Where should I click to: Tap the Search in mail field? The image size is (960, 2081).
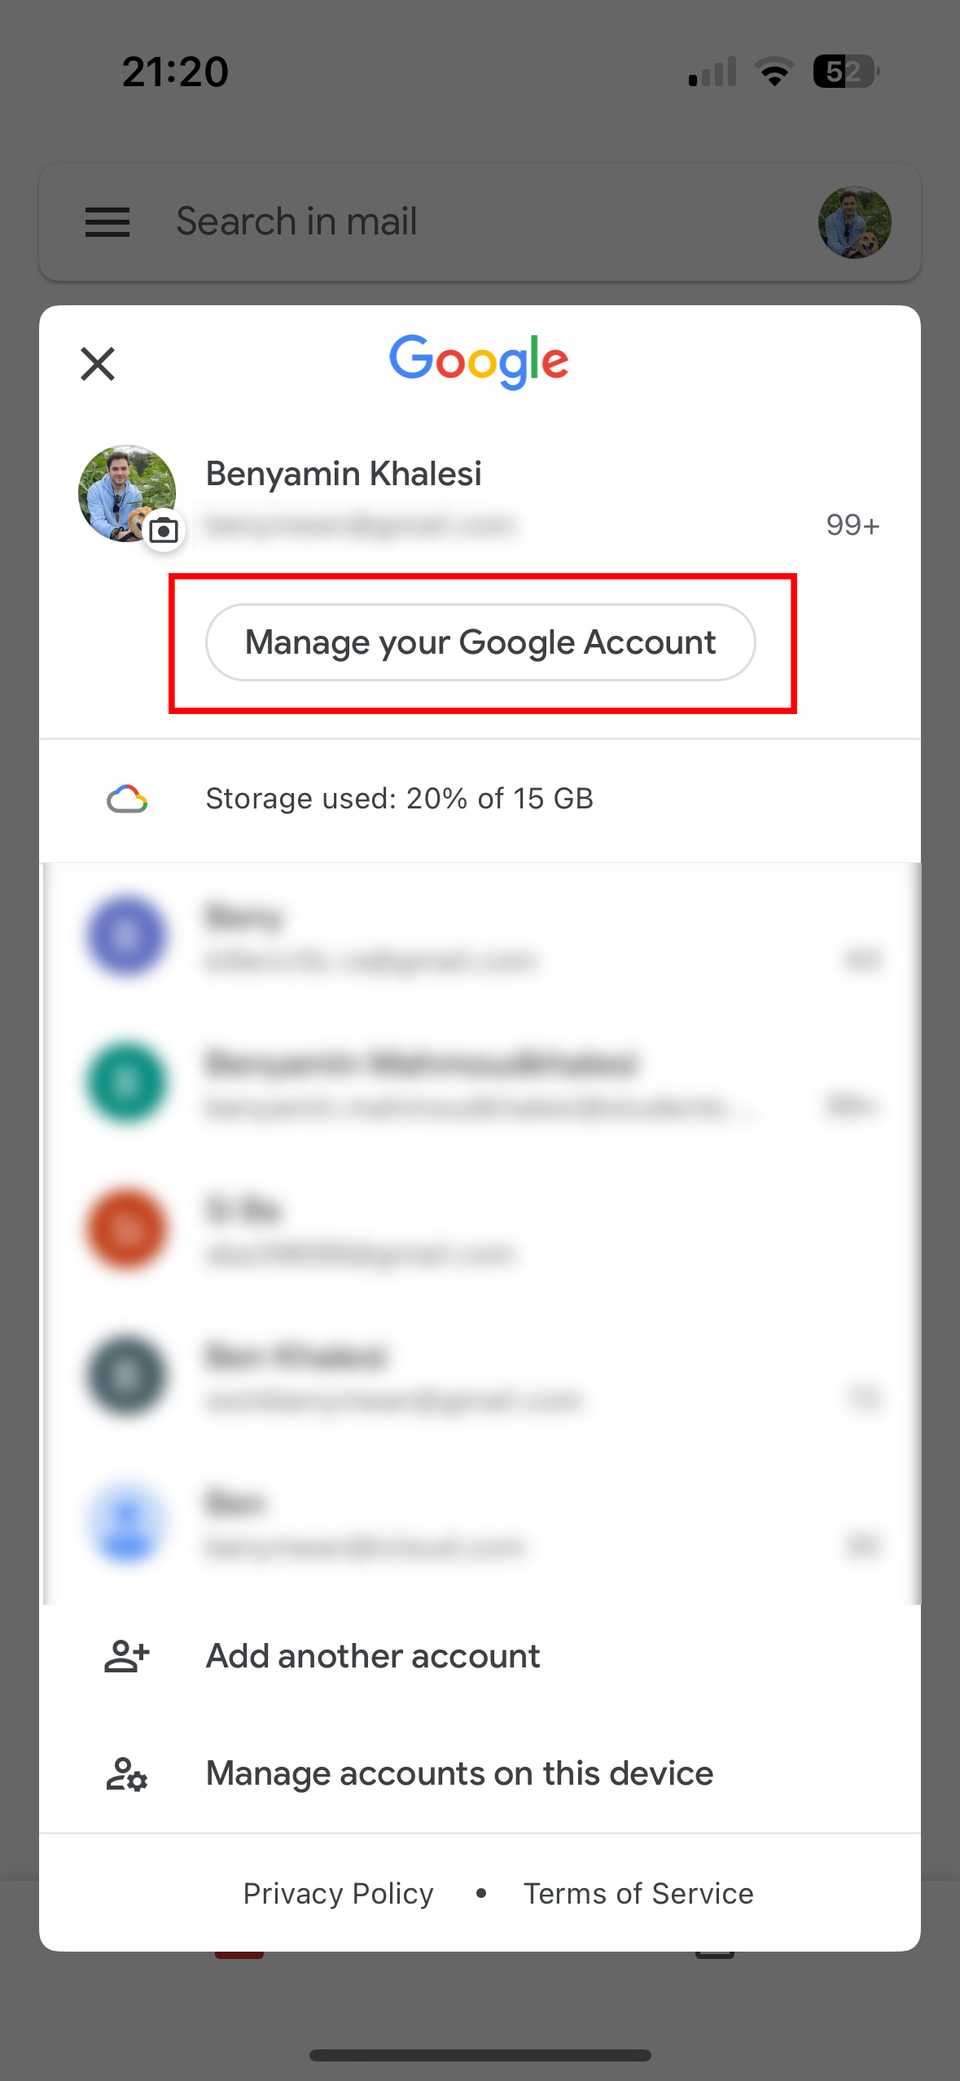point(297,221)
